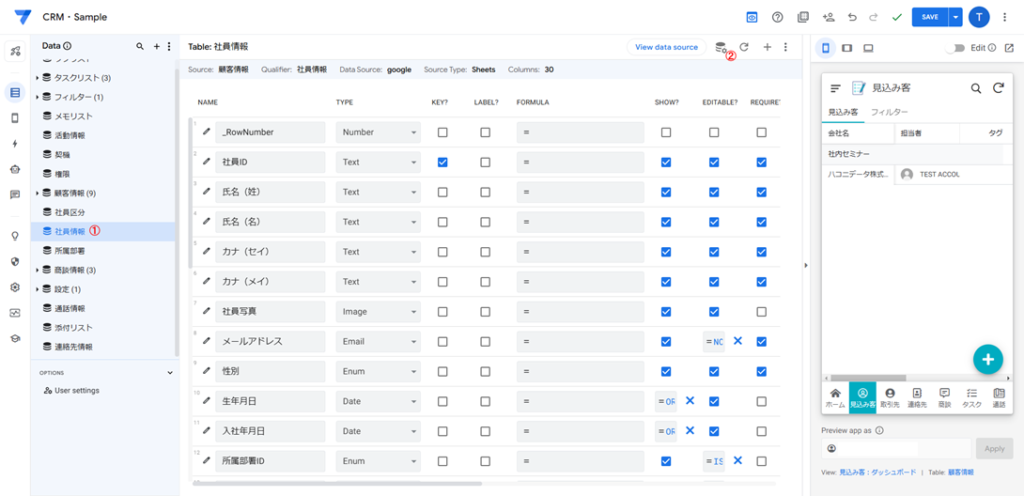This screenshot has height=496, width=1024.
Task: Open the SAVE button dropdown arrow
Action: coord(955,18)
